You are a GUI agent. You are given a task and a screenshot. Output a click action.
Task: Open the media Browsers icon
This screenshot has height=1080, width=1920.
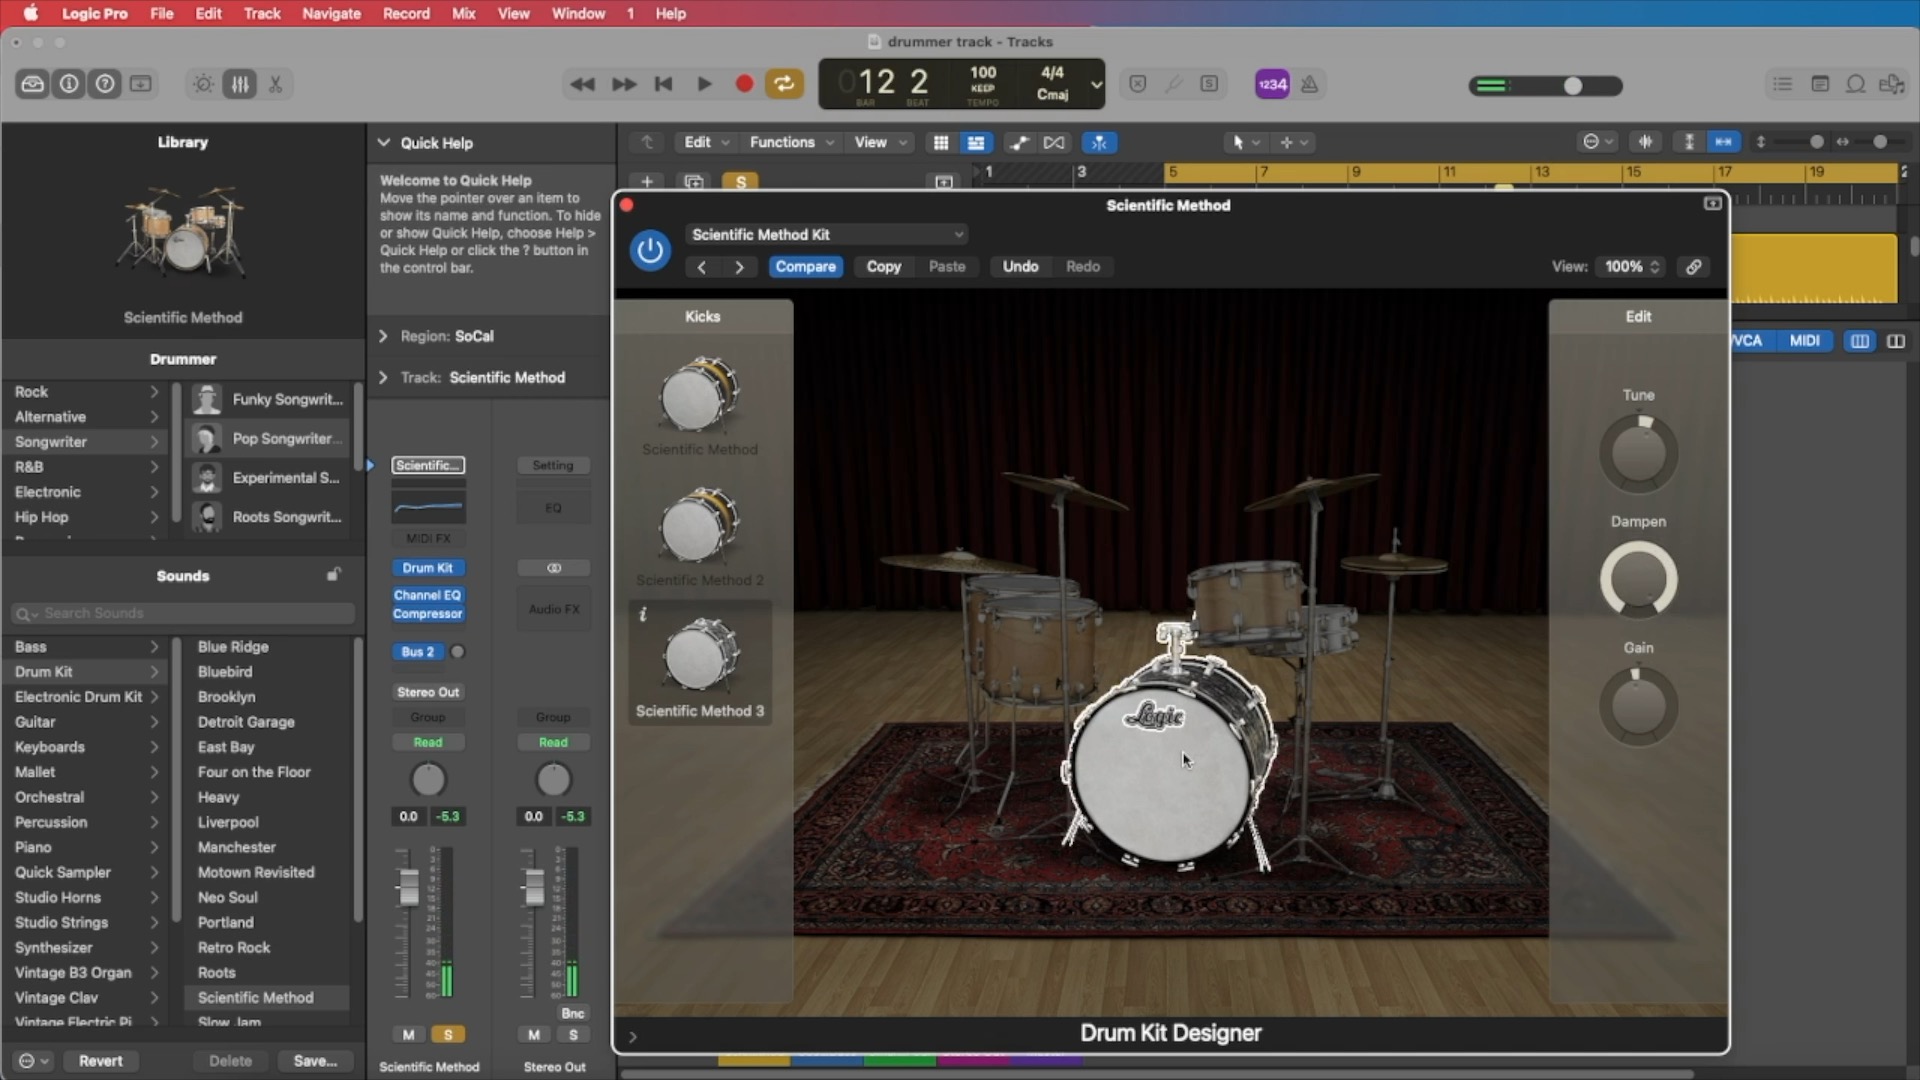click(1891, 84)
